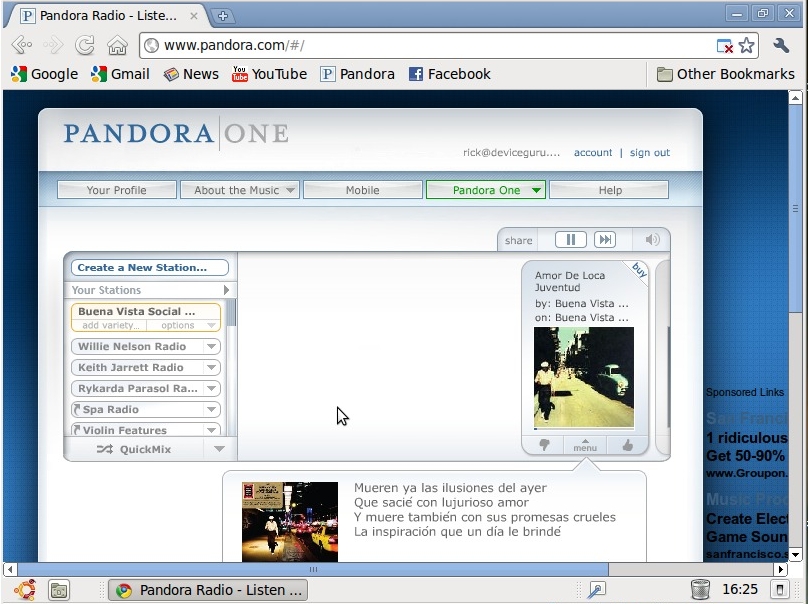
Task: Open Spa Radio dropdown arrow
Action: [211, 410]
